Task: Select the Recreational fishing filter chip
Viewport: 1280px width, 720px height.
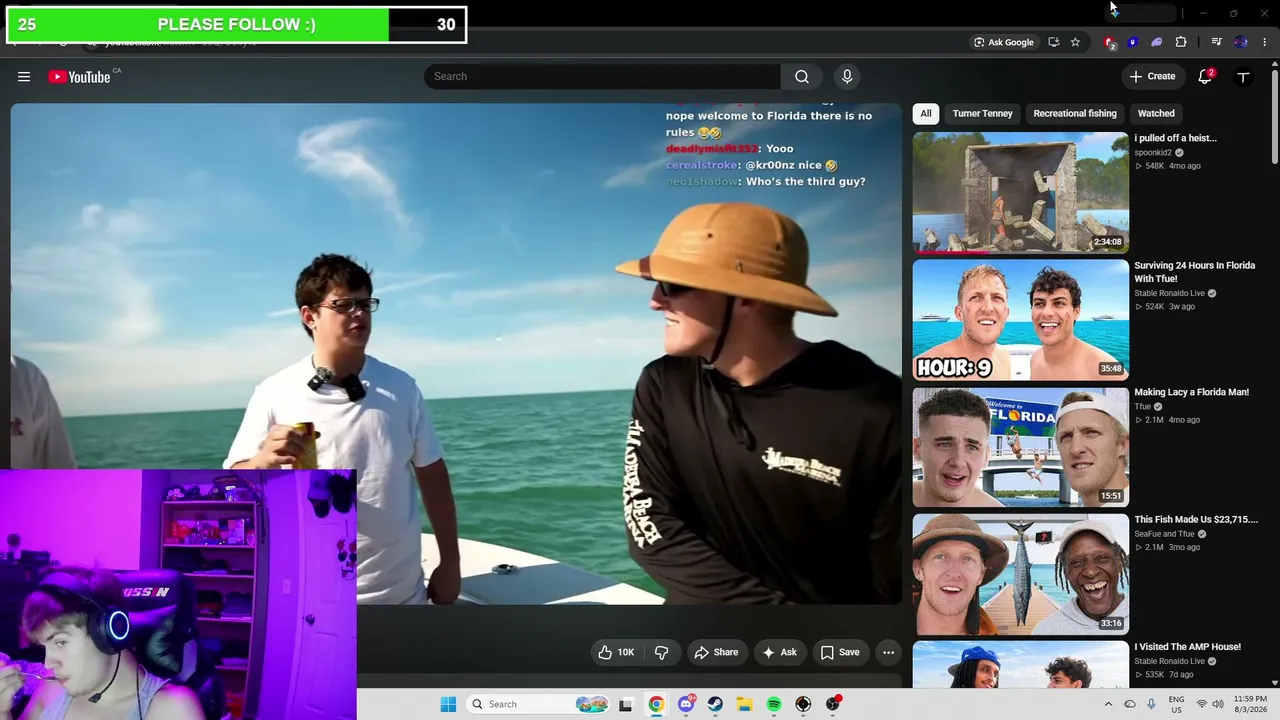Action: click(x=1075, y=114)
